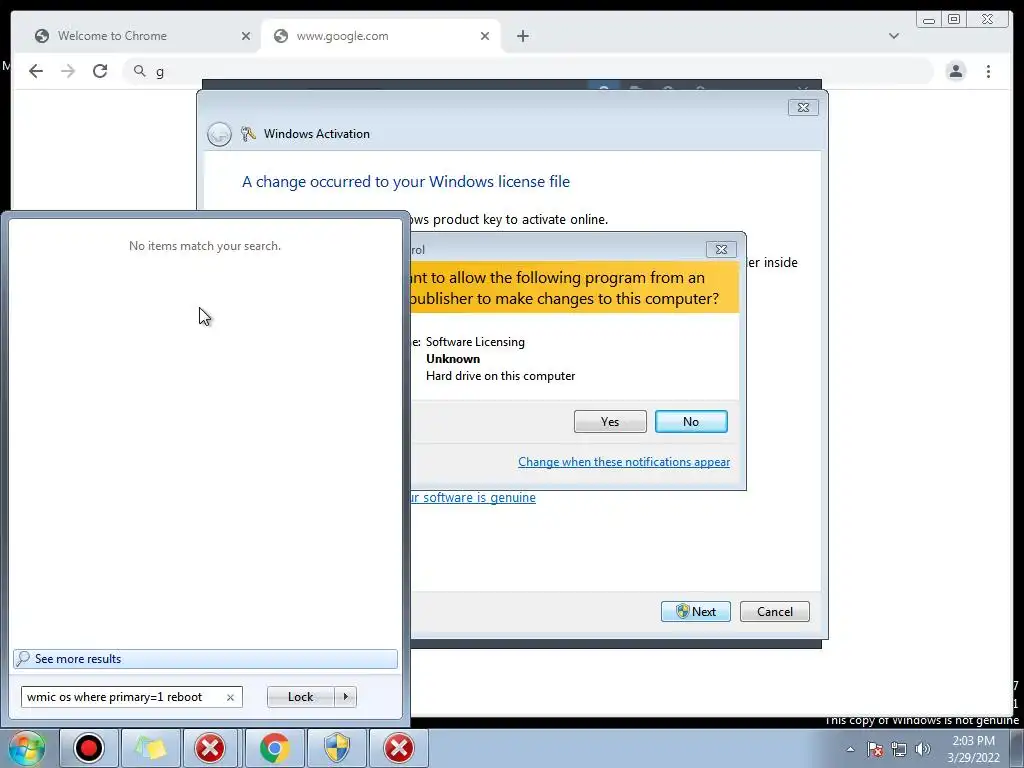Select the www.google.com tab
1024x768 pixels.
point(381,36)
